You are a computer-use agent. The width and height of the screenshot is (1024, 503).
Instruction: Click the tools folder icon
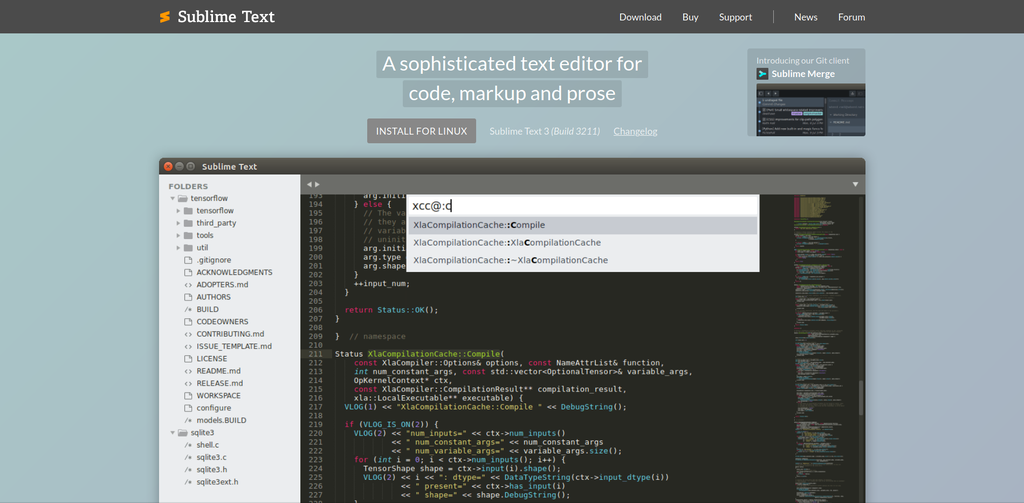pyautogui.click(x=188, y=235)
